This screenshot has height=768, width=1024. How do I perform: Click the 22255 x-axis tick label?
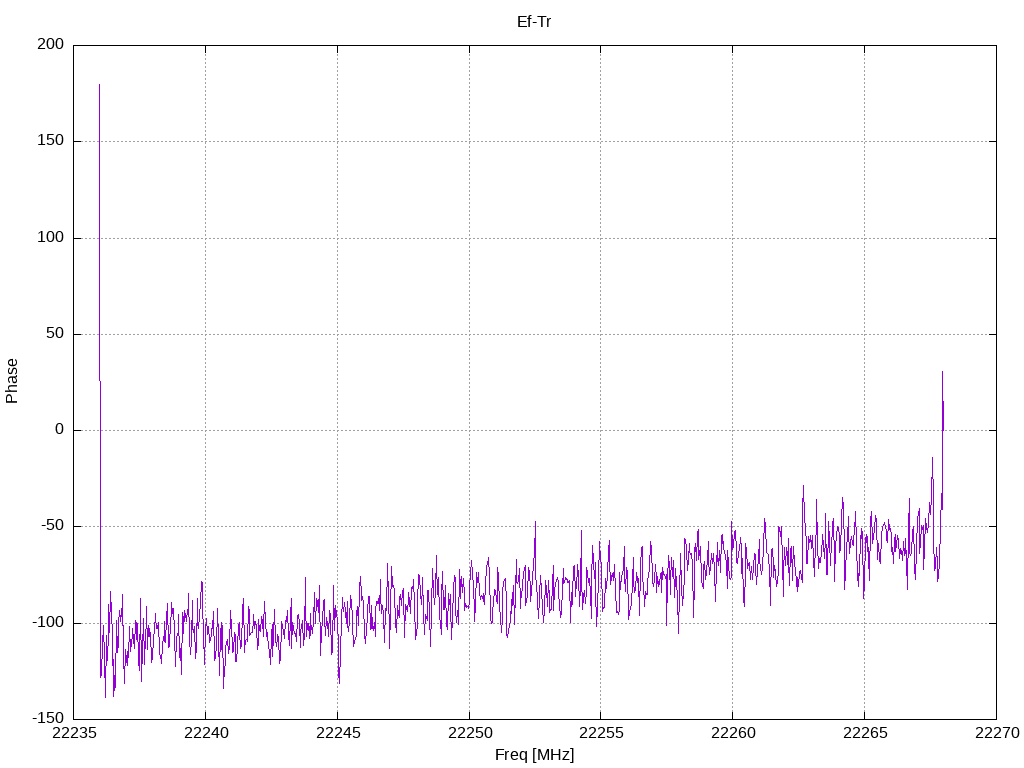point(601,734)
